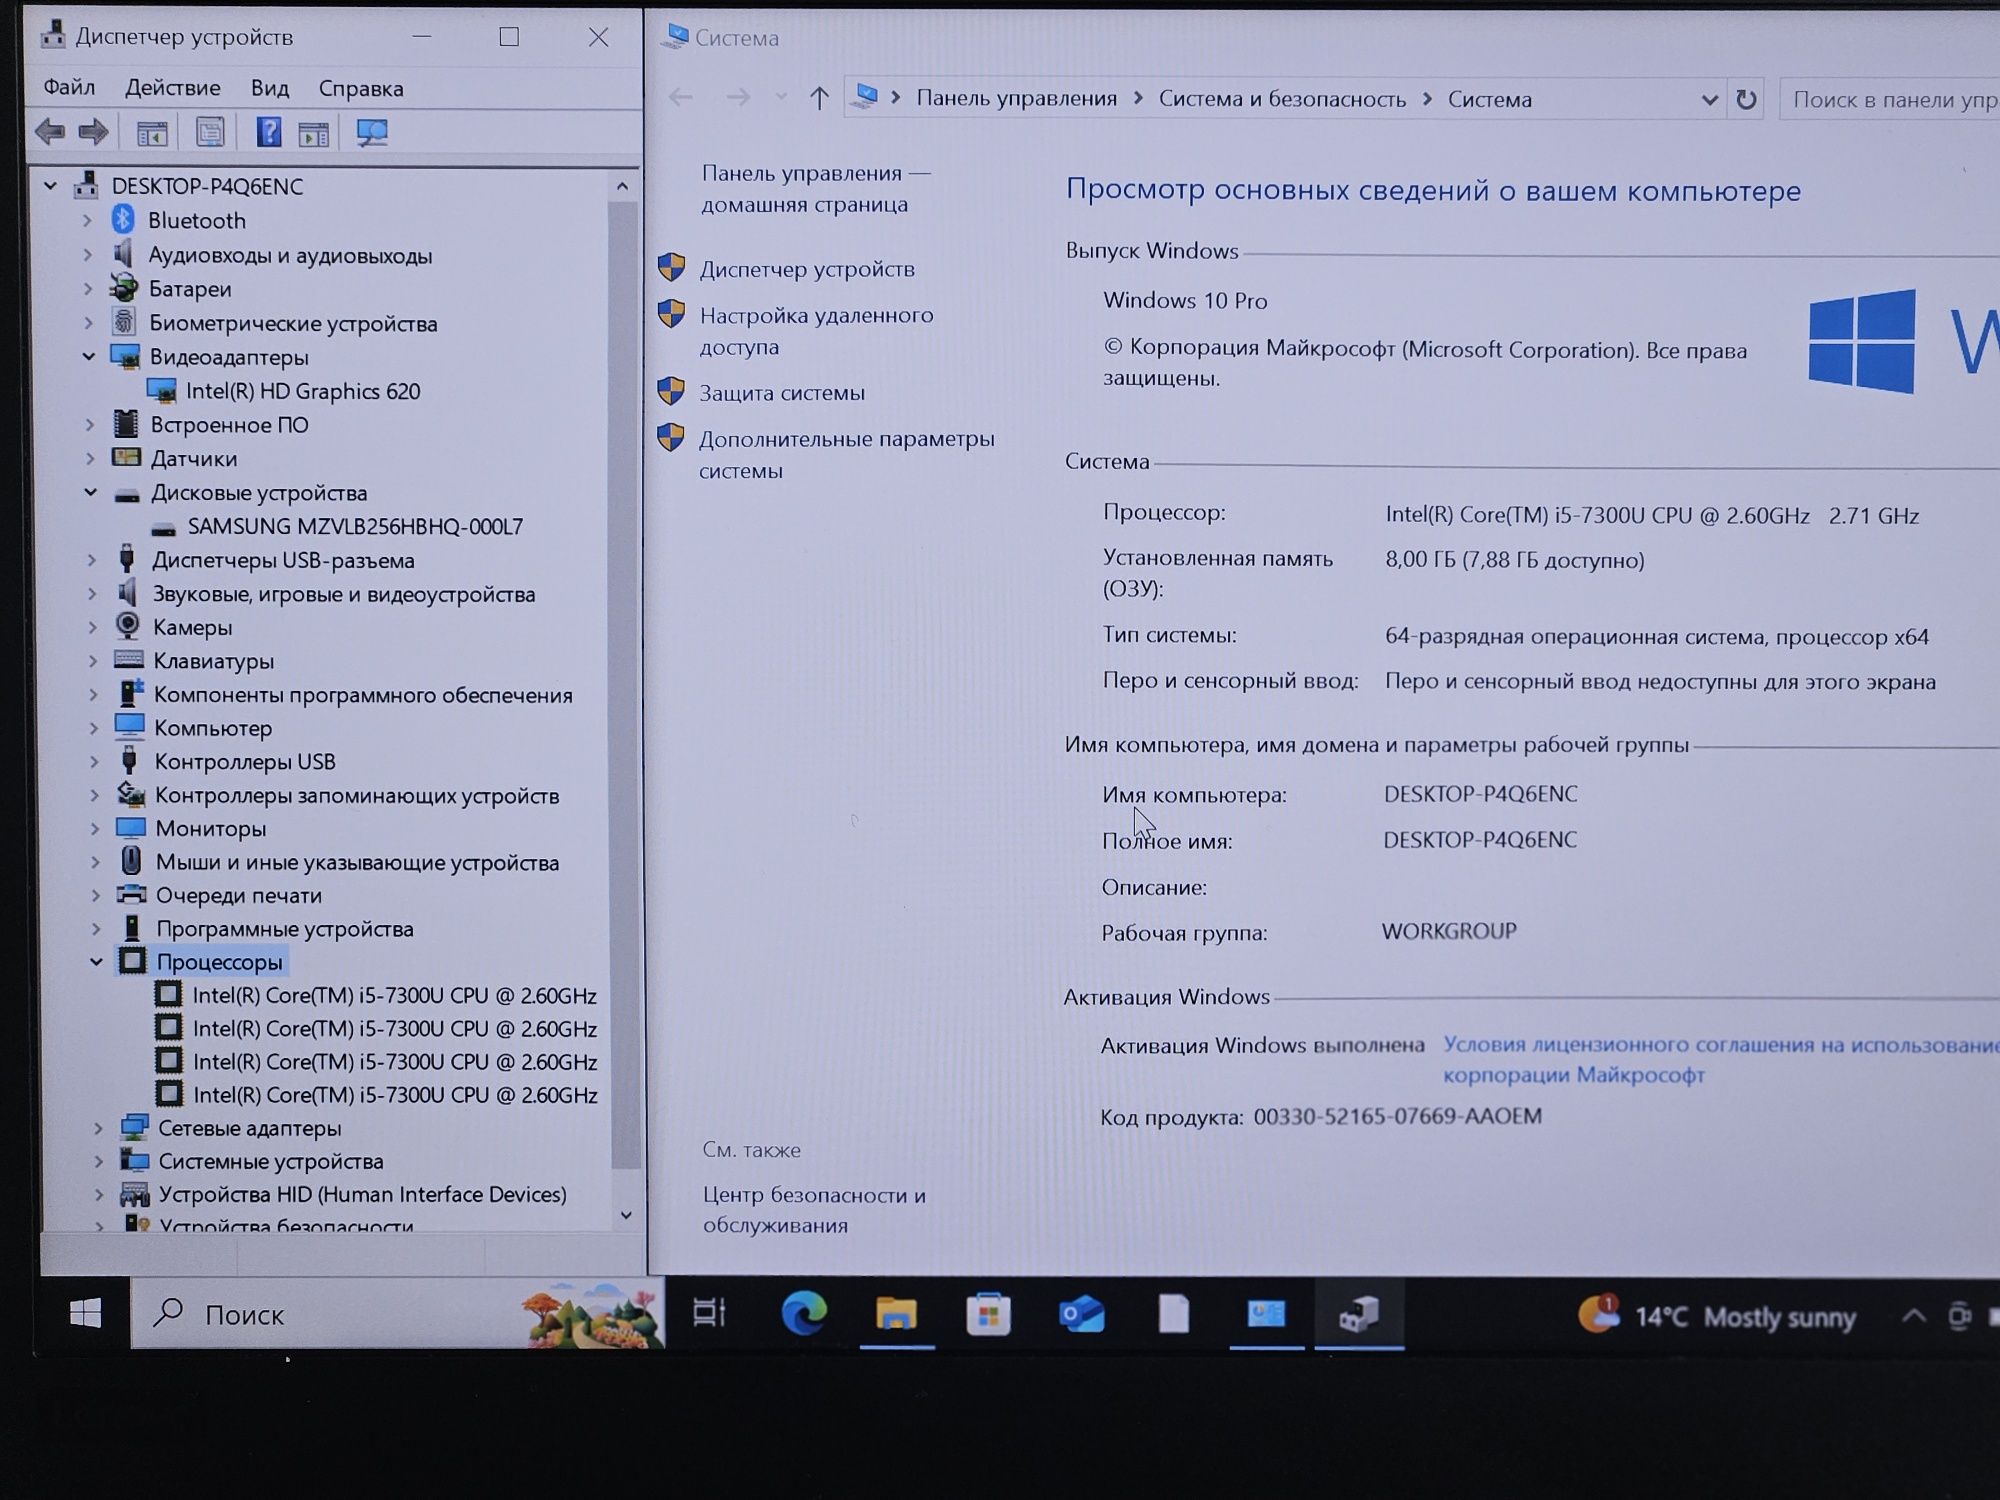The width and height of the screenshot is (2000, 1500).
Task: Open Центр безопасности и обслуживания link
Action: click(814, 1210)
